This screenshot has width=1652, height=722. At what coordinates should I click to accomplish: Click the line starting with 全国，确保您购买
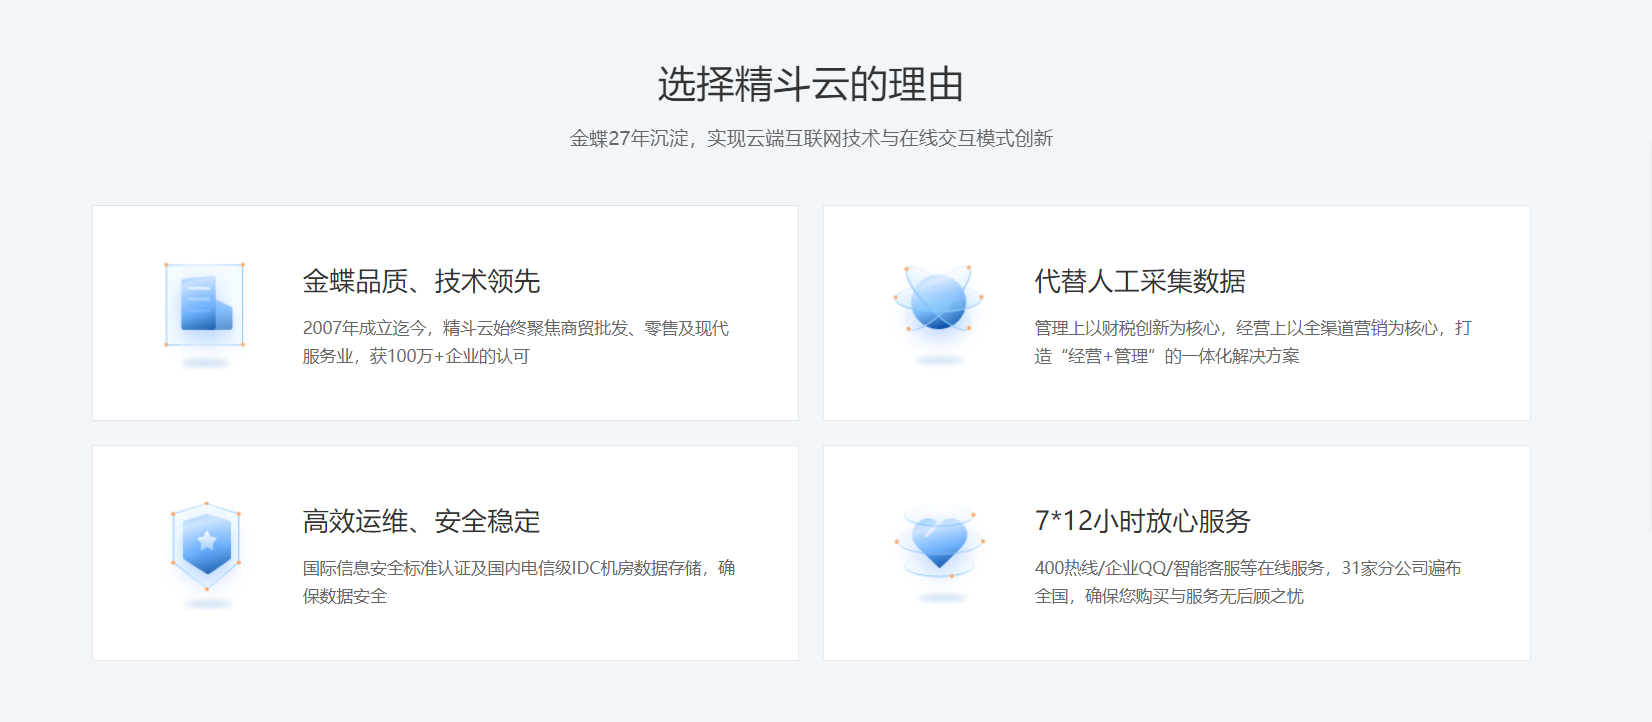[x=1168, y=596]
